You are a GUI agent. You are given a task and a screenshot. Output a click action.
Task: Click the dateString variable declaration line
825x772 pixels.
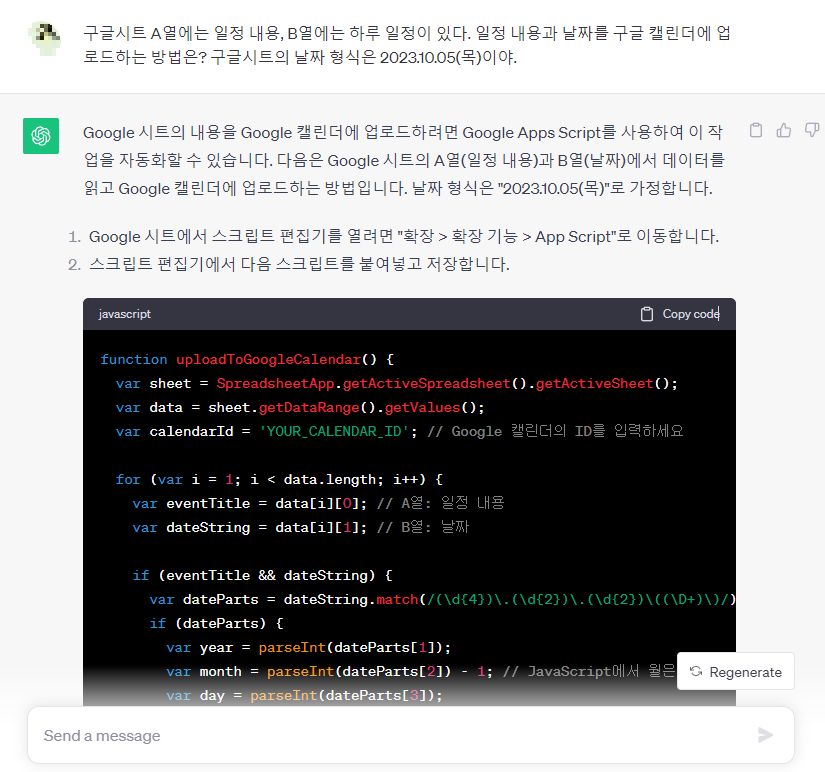(x=300, y=527)
